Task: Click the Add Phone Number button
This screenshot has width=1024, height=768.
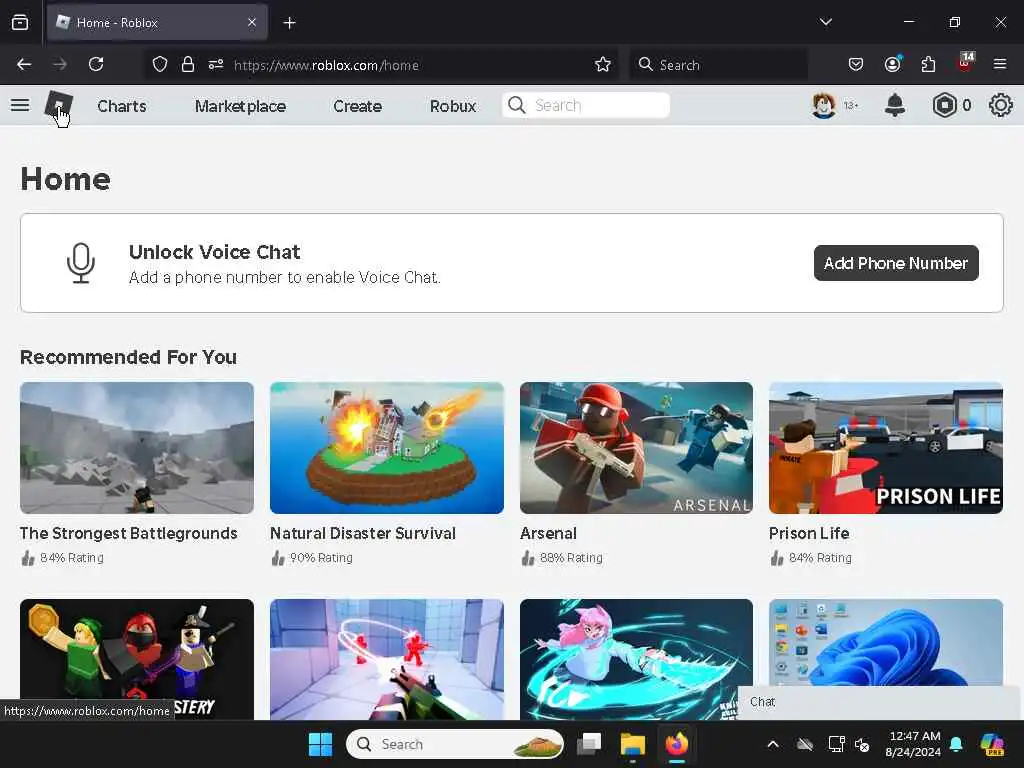Action: click(896, 263)
